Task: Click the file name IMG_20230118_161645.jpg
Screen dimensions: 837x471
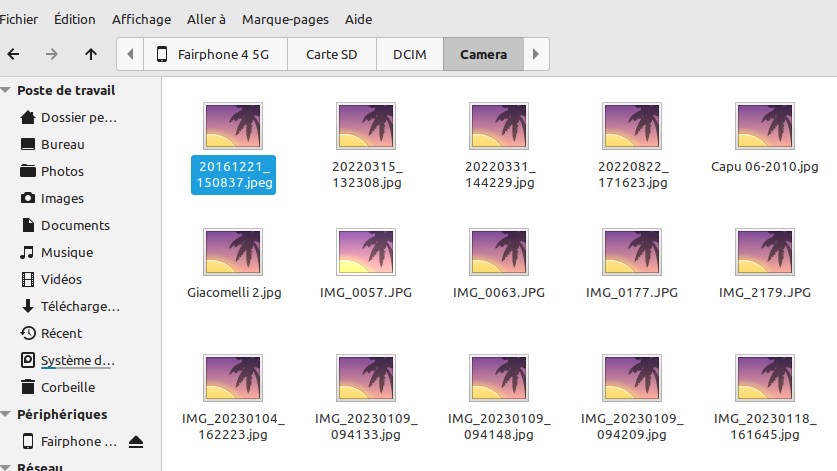Action: coord(765,427)
